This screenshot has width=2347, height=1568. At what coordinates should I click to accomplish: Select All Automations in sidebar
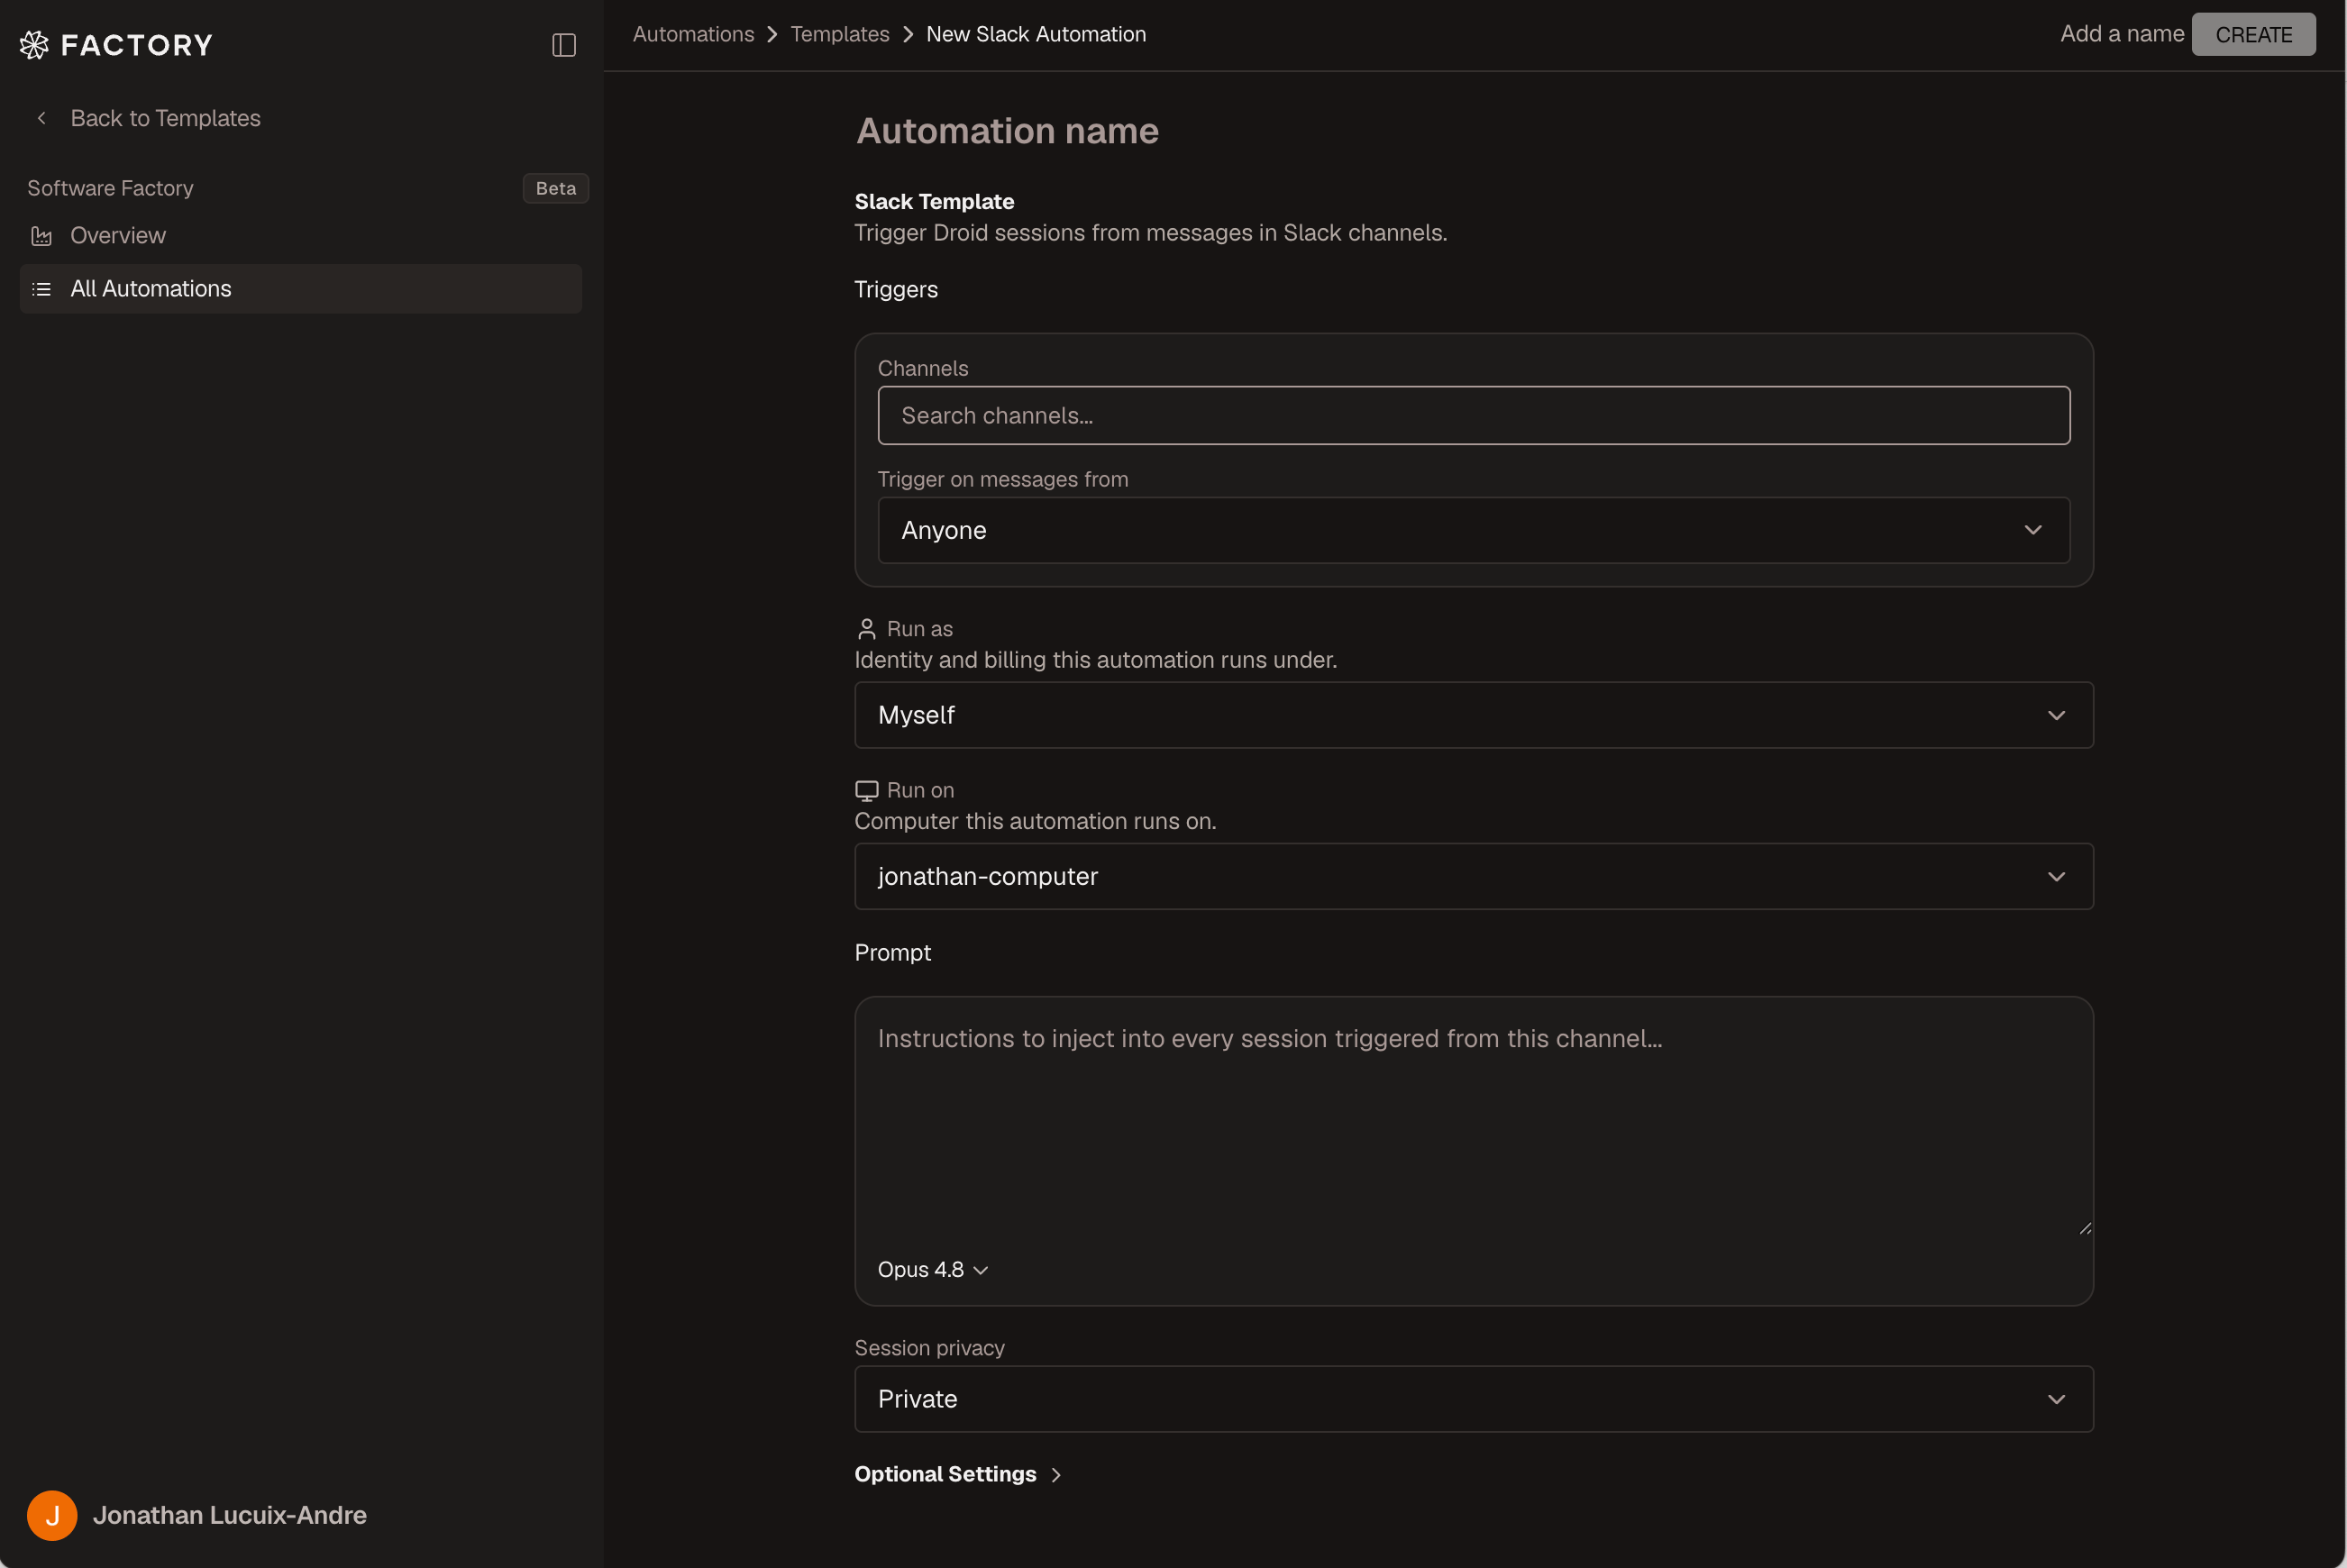tap(300, 288)
